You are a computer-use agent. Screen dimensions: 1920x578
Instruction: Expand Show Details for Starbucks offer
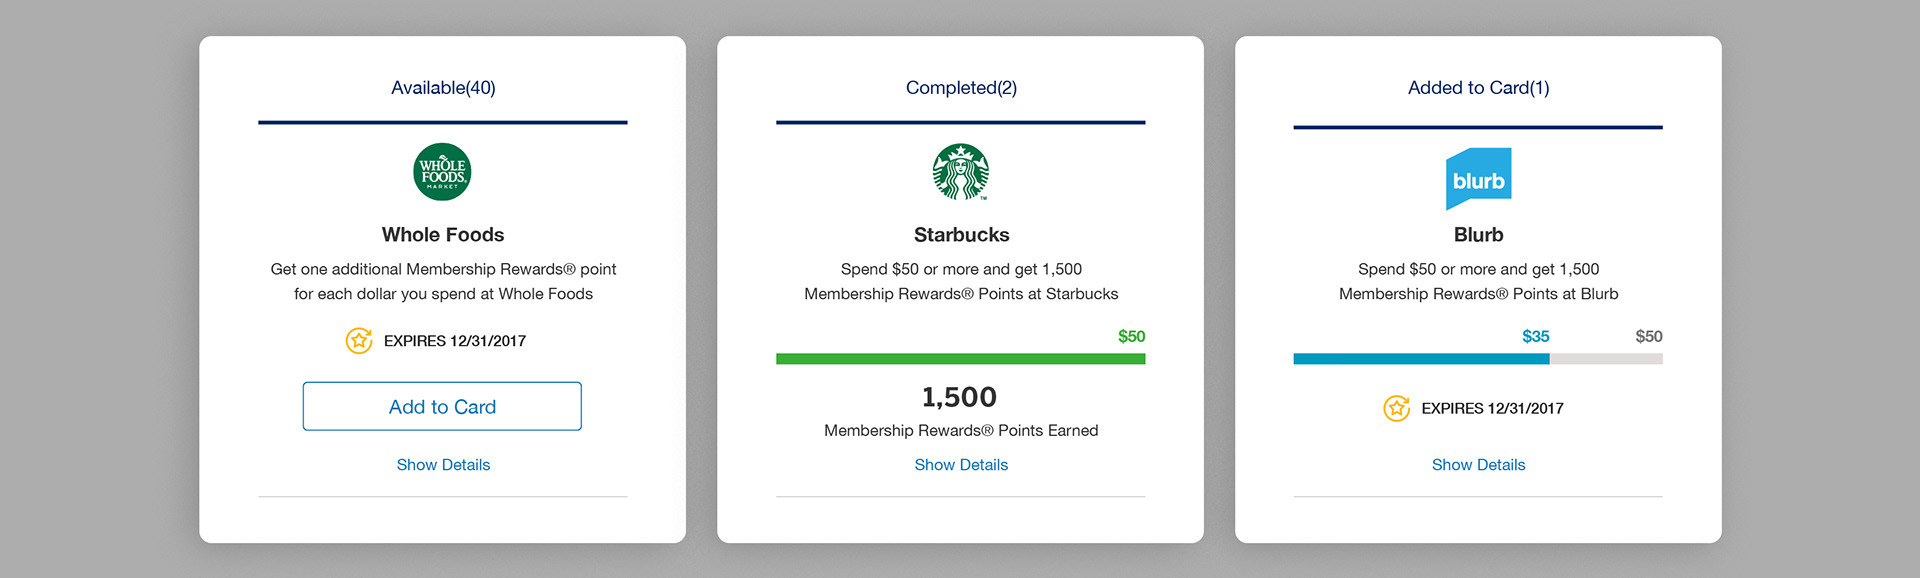[961, 465]
